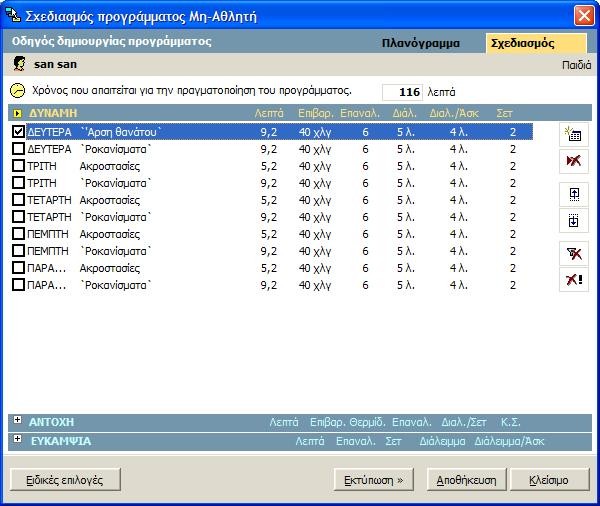Screen dimensions: 600x506
Task: Check the ΤΡΙΤΗ Ροκανίσματα checkbox
Action: click(18, 183)
